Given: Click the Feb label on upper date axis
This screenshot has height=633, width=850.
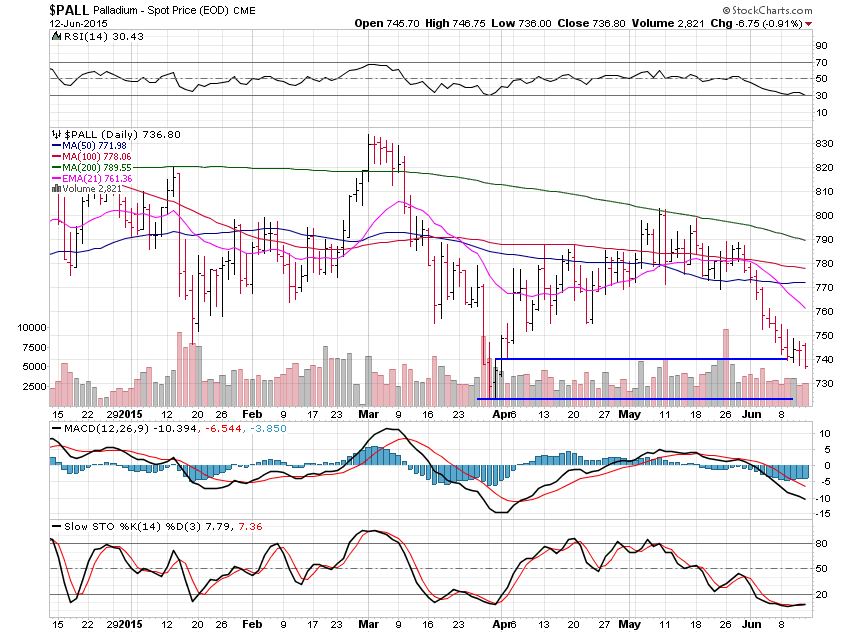Looking at the screenshot, I should tap(252, 414).
